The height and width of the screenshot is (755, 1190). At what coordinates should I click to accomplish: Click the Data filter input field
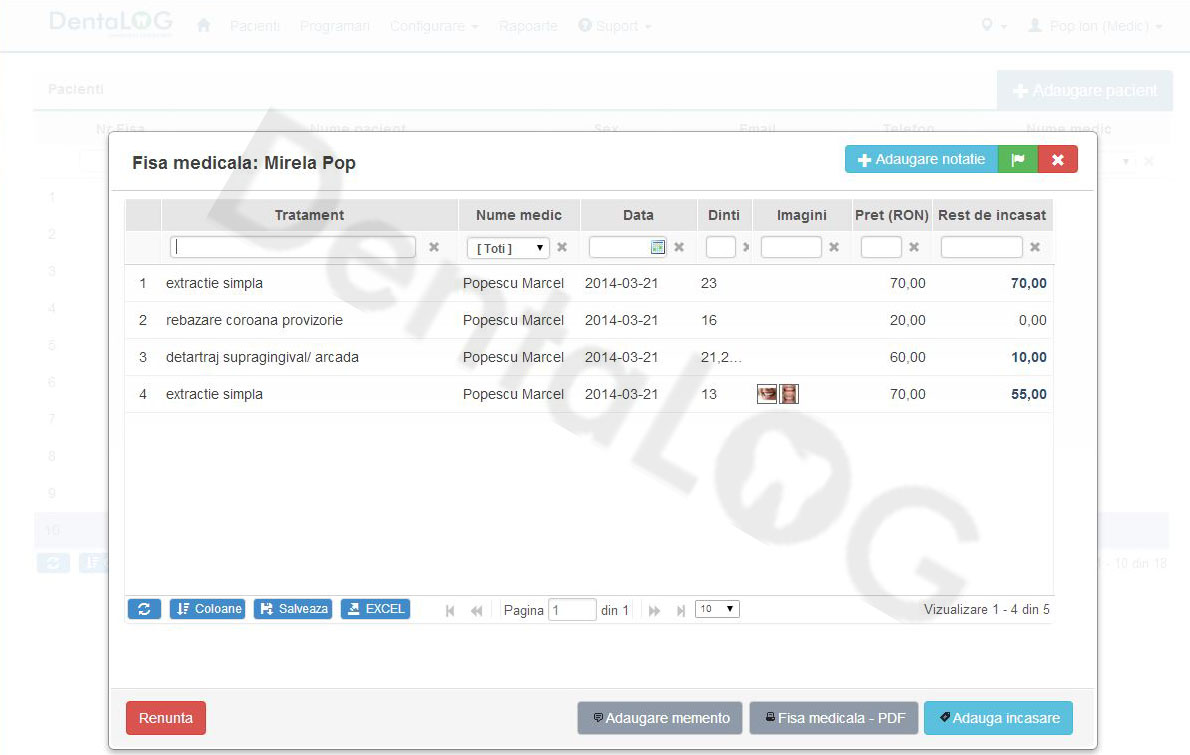point(628,247)
